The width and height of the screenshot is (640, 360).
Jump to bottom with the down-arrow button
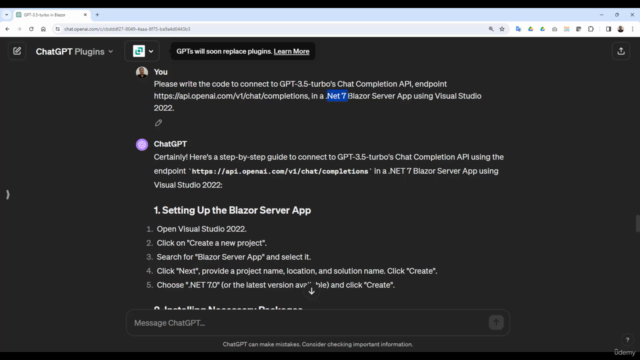tap(311, 291)
